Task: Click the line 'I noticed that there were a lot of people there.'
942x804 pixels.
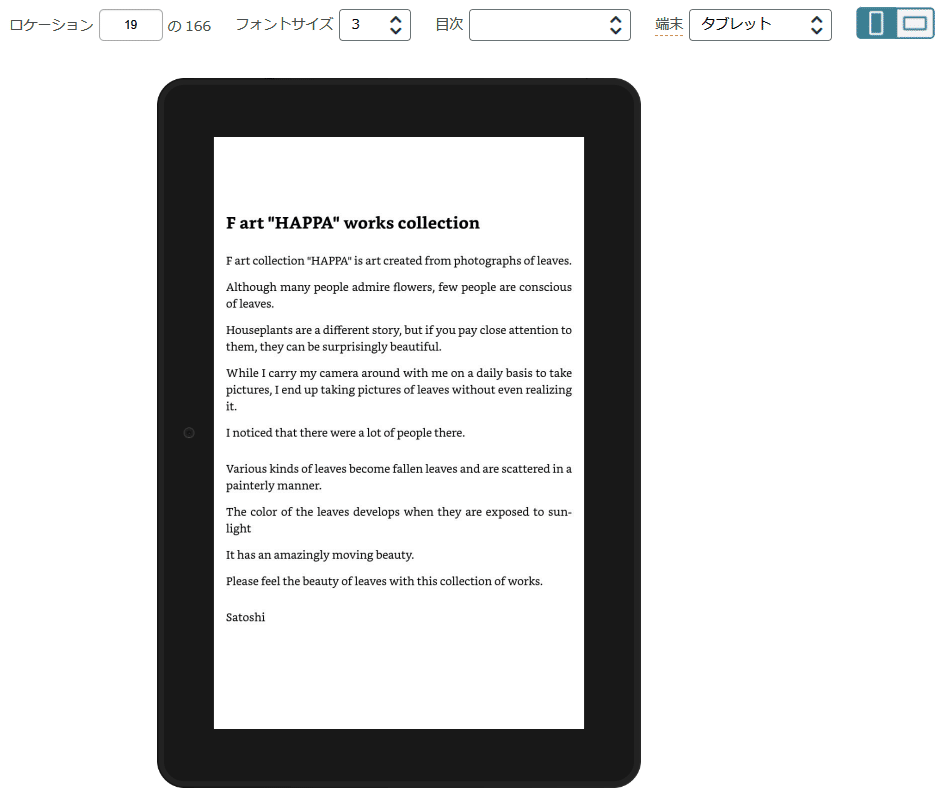Action: click(345, 433)
